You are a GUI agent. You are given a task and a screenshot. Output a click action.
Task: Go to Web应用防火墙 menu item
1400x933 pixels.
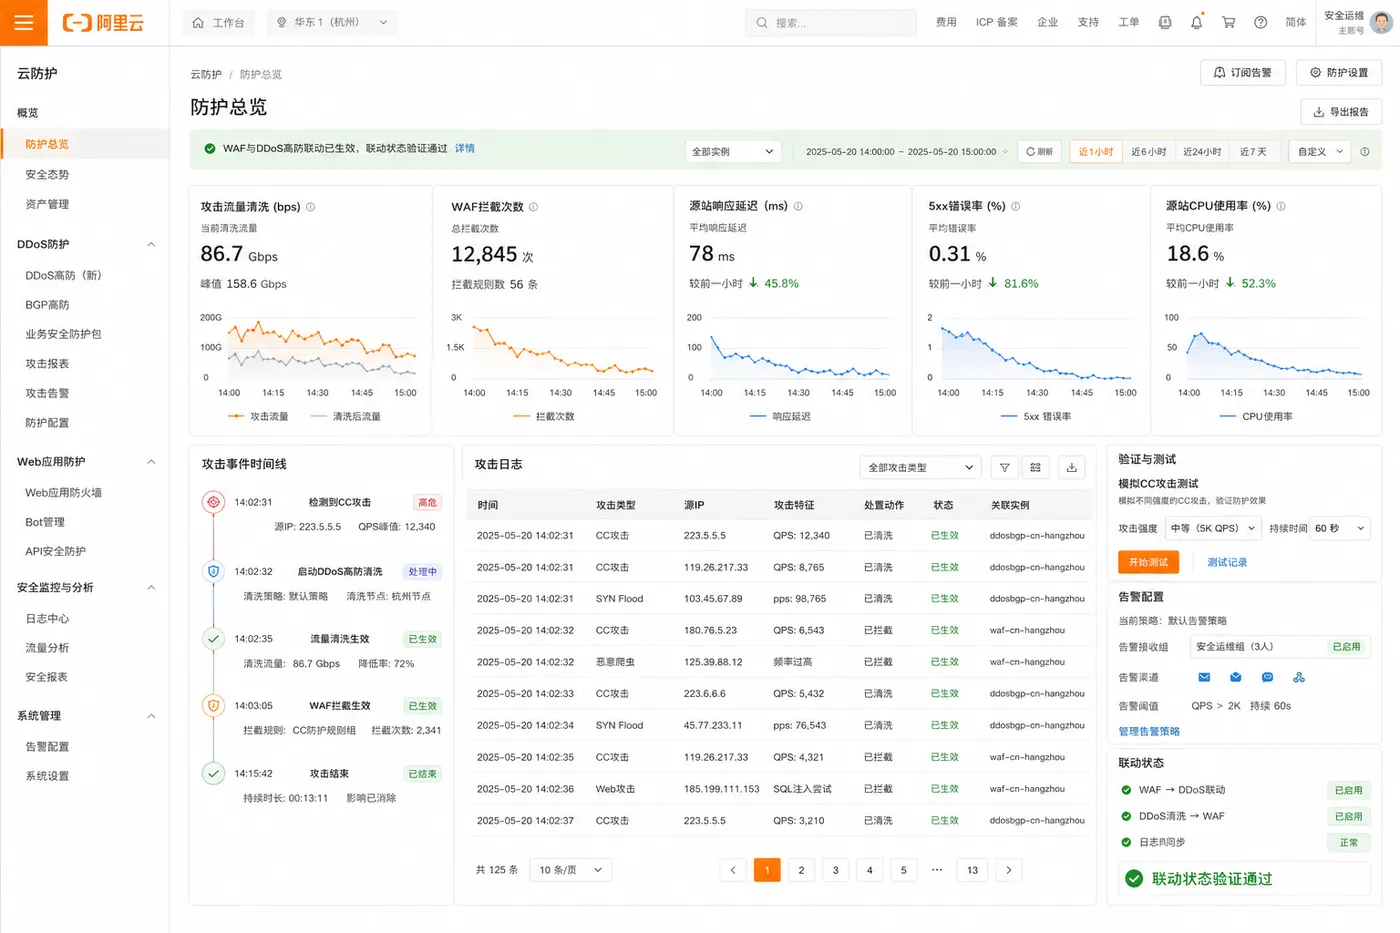coord(63,492)
